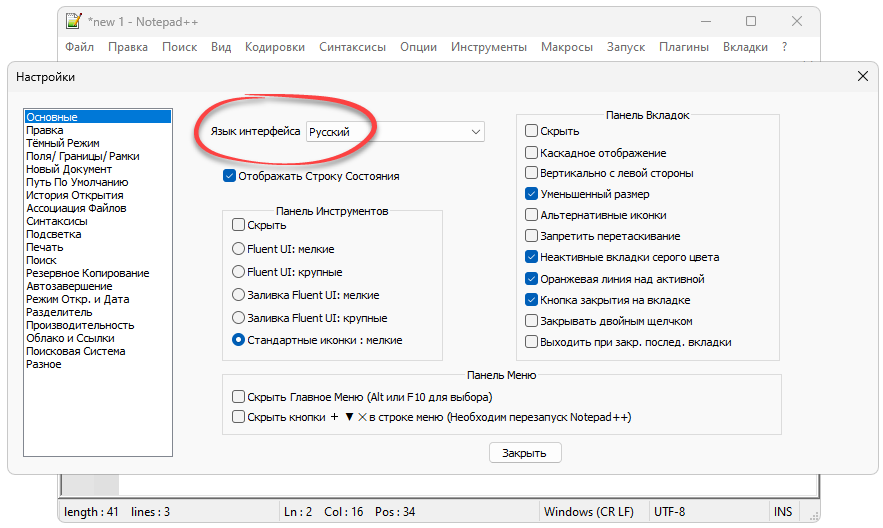Open the Плагины menu
The image size is (883, 528).
pyautogui.click(x=684, y=47)
